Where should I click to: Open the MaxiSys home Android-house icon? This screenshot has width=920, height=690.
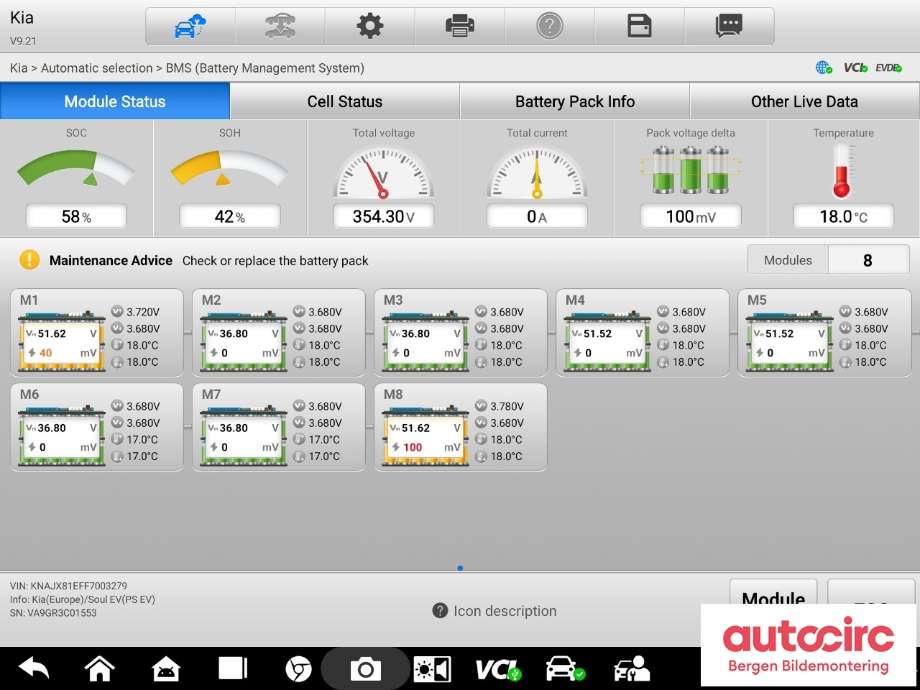click(166, 668)
